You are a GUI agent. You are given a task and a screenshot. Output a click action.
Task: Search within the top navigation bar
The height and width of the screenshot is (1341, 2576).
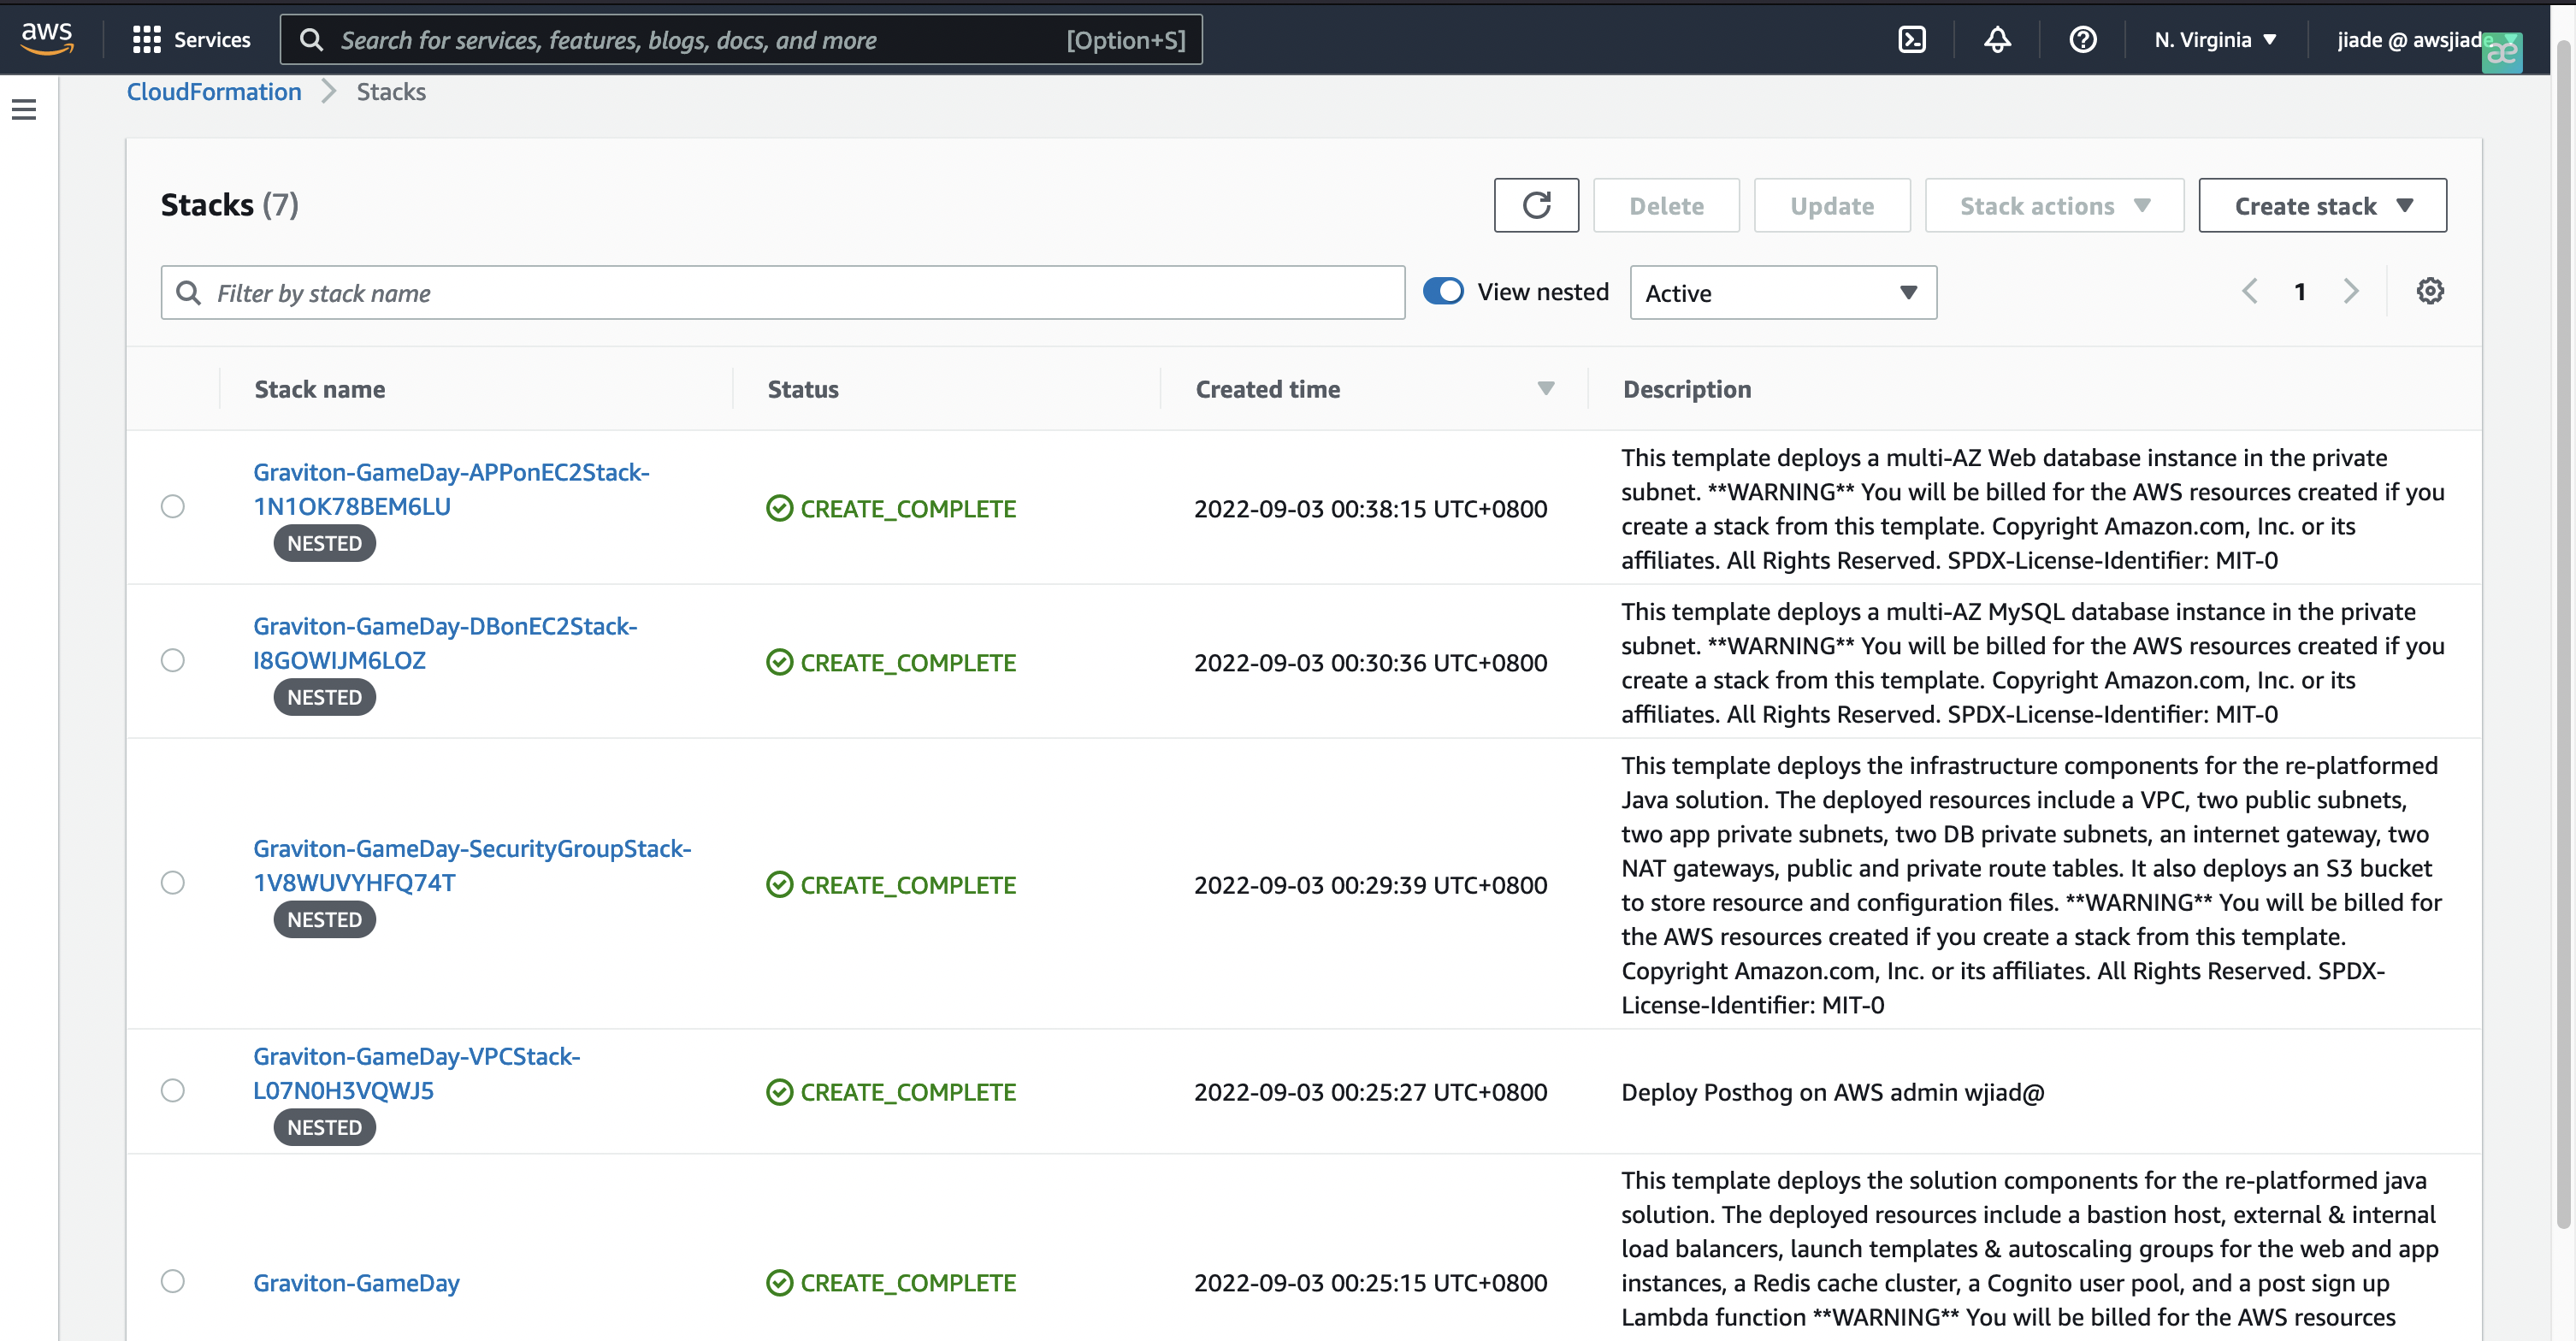coord(740,40)
